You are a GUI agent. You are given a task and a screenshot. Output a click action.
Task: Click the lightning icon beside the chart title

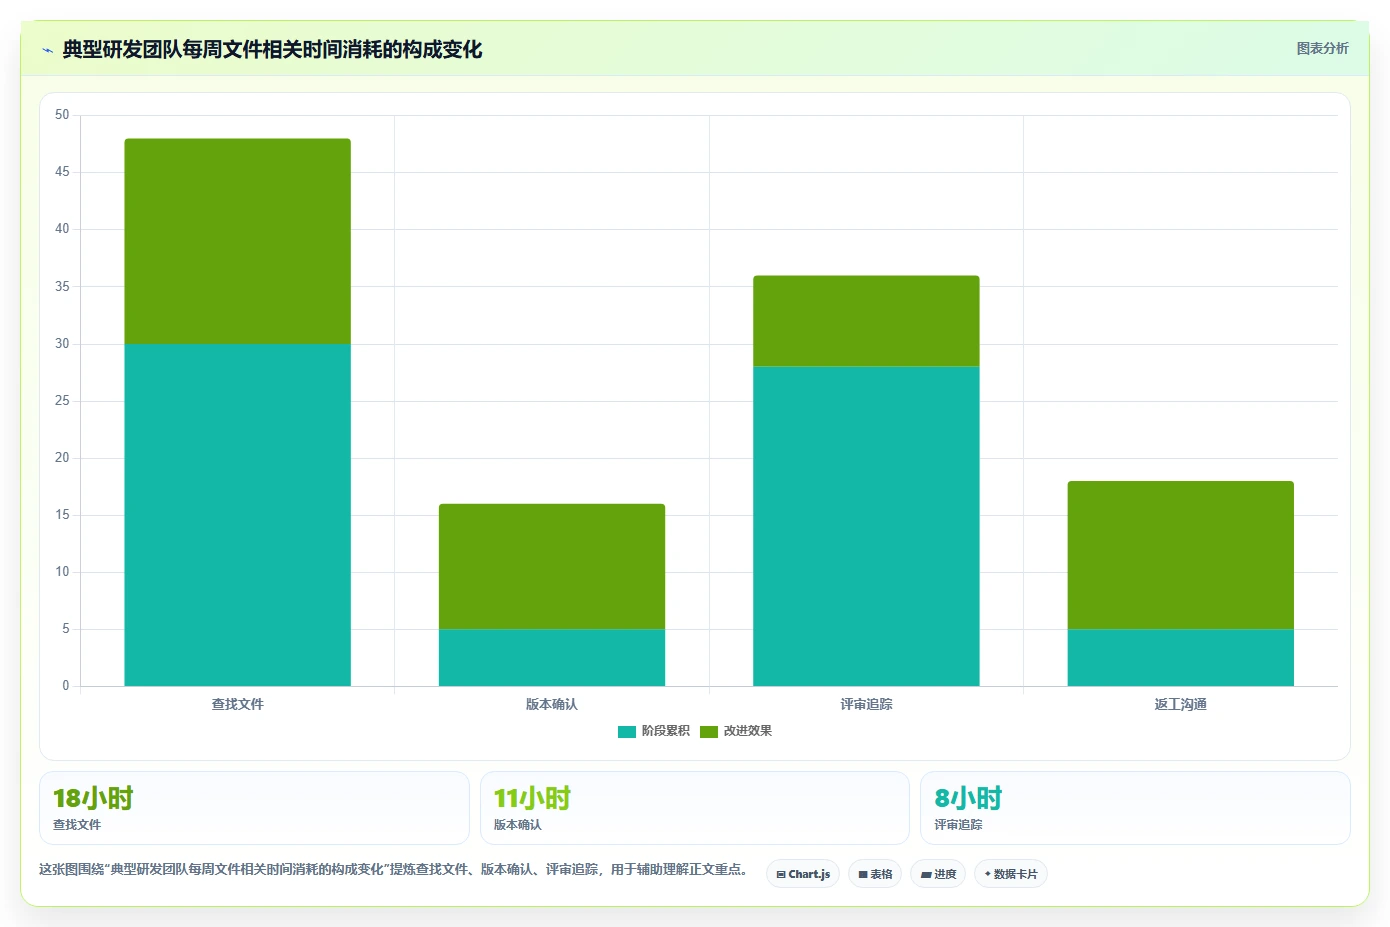[x=47, y=50]
